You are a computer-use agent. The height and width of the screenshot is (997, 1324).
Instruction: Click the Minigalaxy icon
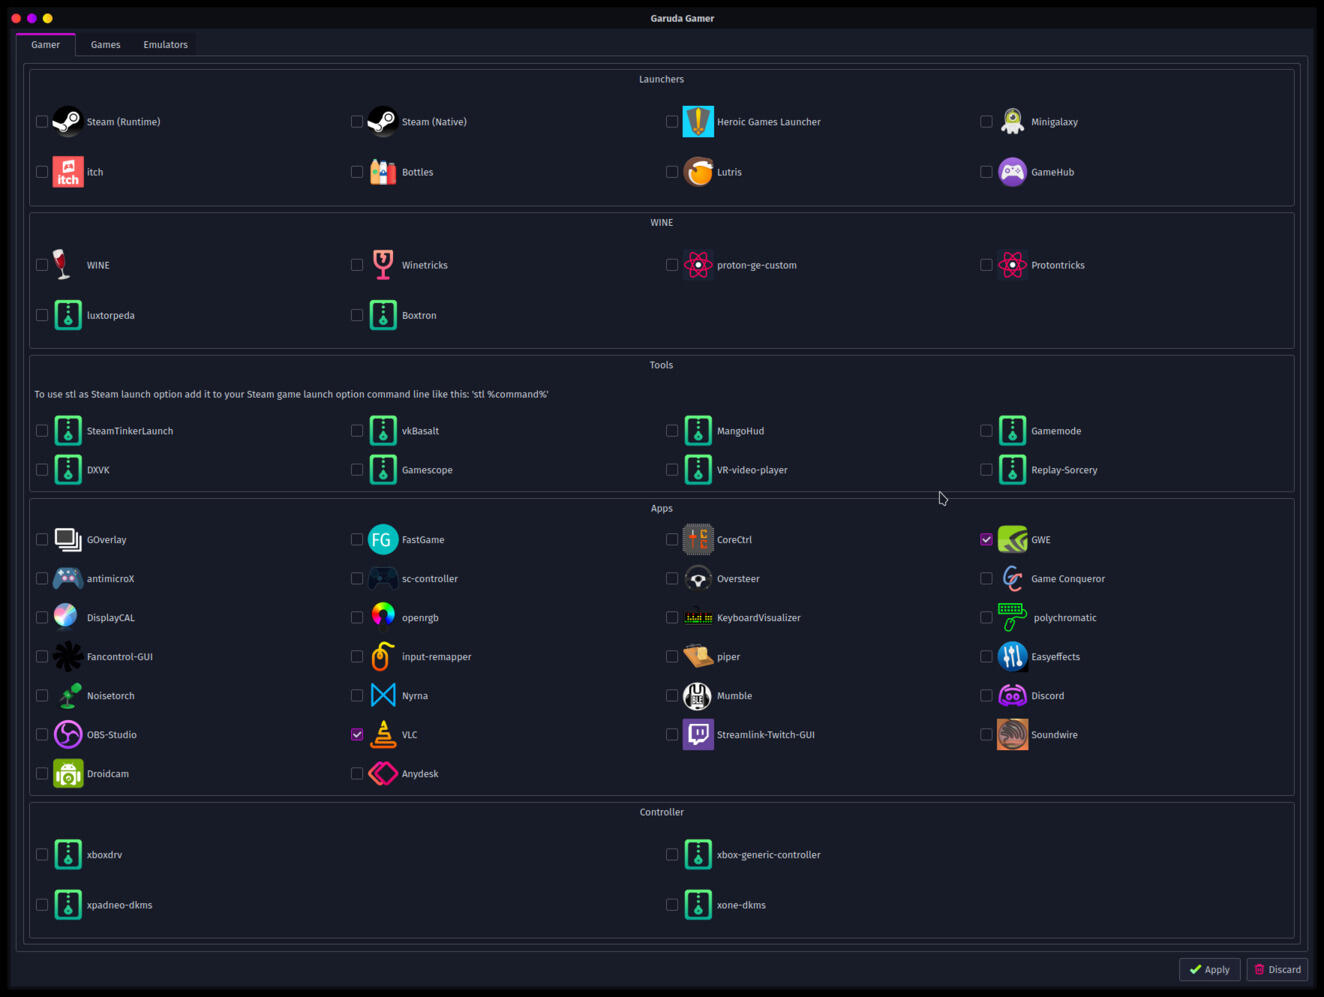coord(1013,122)
